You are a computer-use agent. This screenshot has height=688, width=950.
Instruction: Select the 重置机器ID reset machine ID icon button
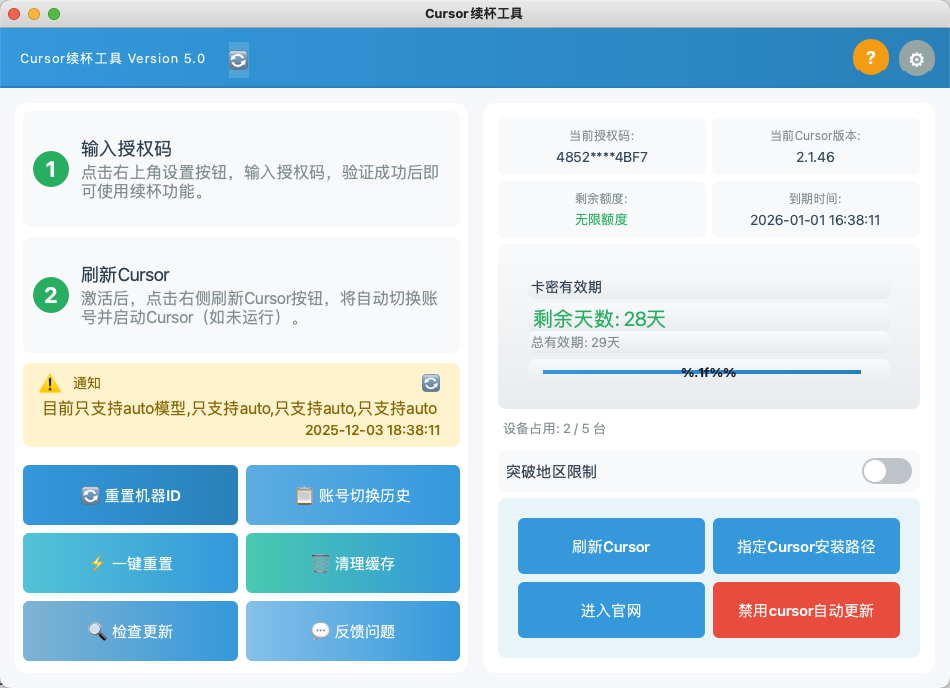130,495
